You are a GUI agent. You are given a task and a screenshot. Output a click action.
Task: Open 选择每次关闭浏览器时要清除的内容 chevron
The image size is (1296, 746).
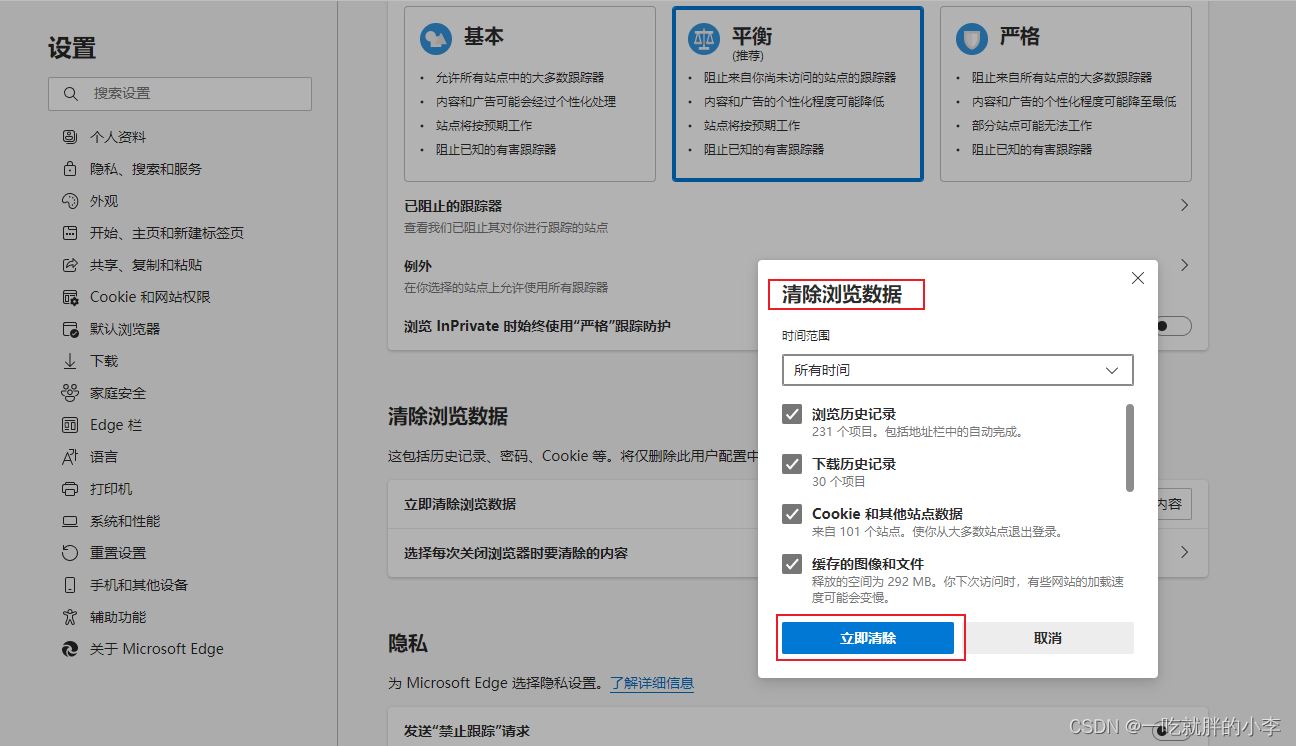click(x=1185, y=552)
